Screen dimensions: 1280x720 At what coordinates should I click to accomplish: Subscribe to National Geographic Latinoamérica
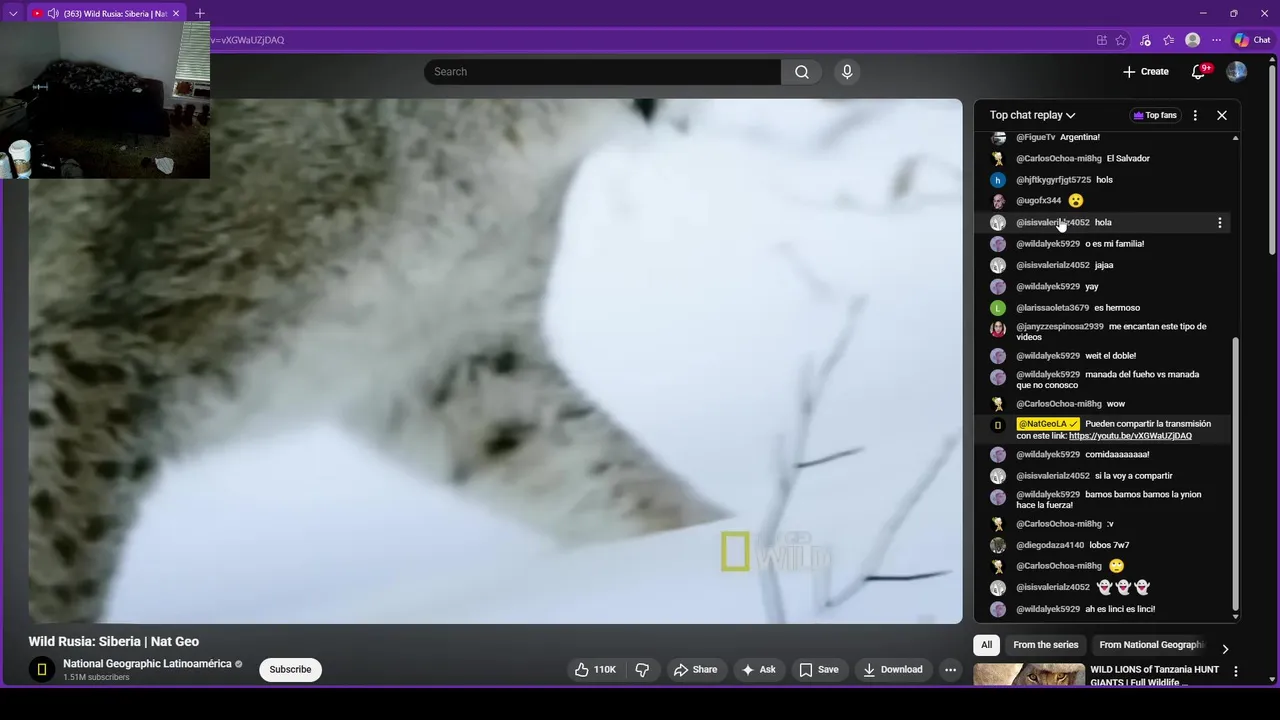[290, 670]
